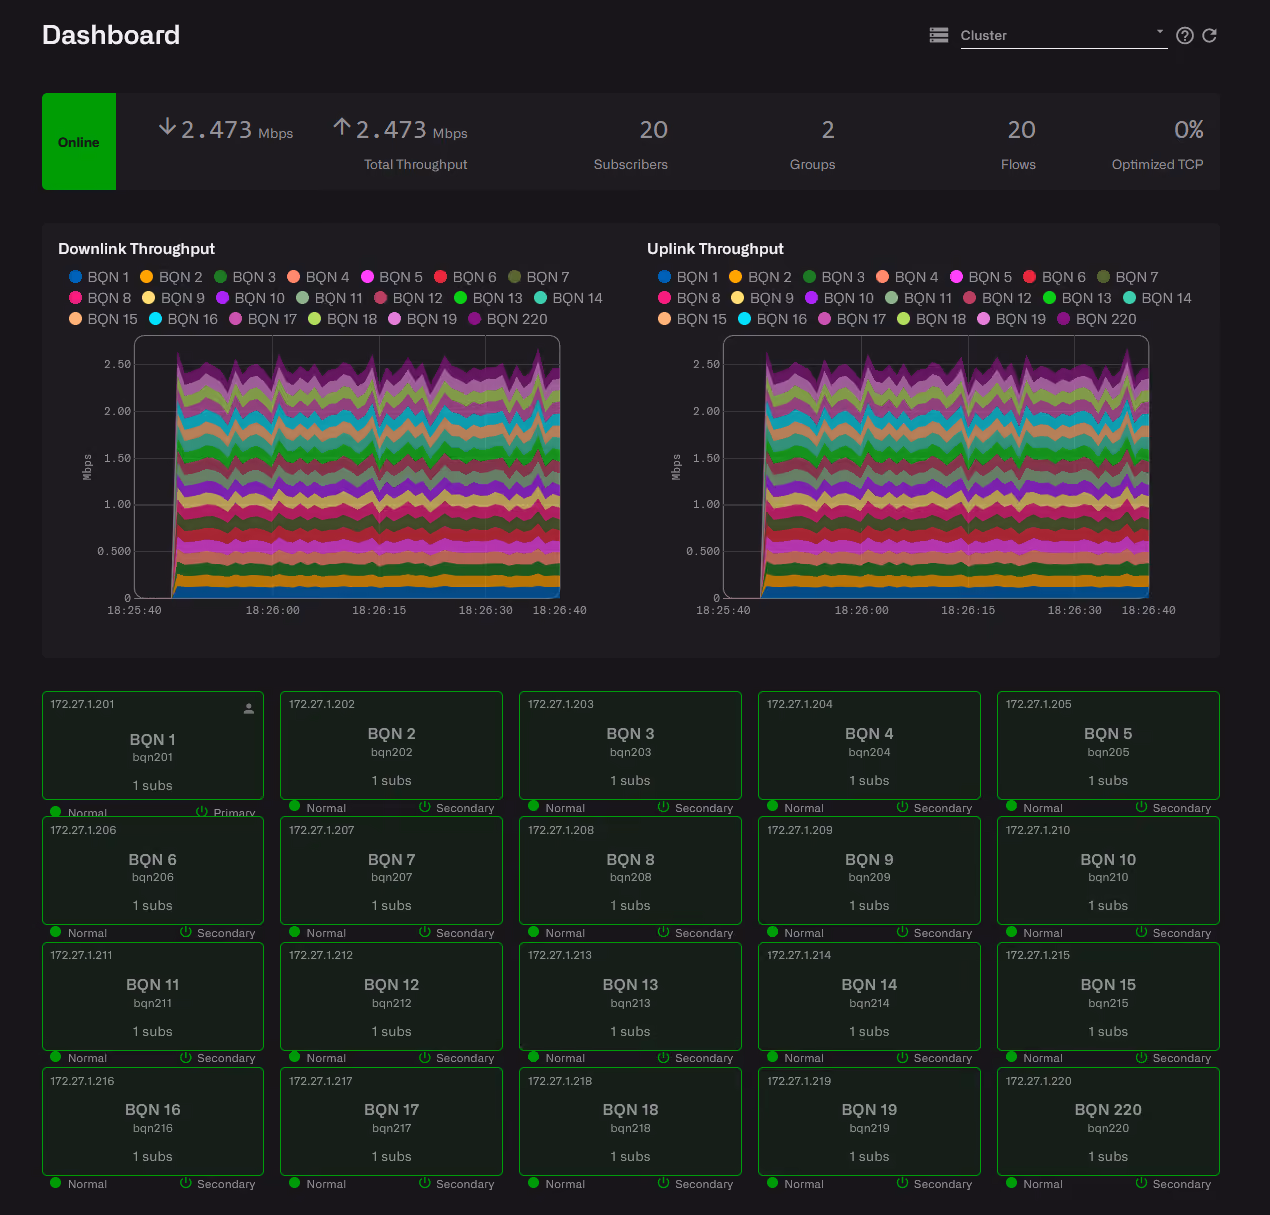Click the user icon on BQN 1 card
This screenshot has width=1270, height=1215.
click(249, 709)
